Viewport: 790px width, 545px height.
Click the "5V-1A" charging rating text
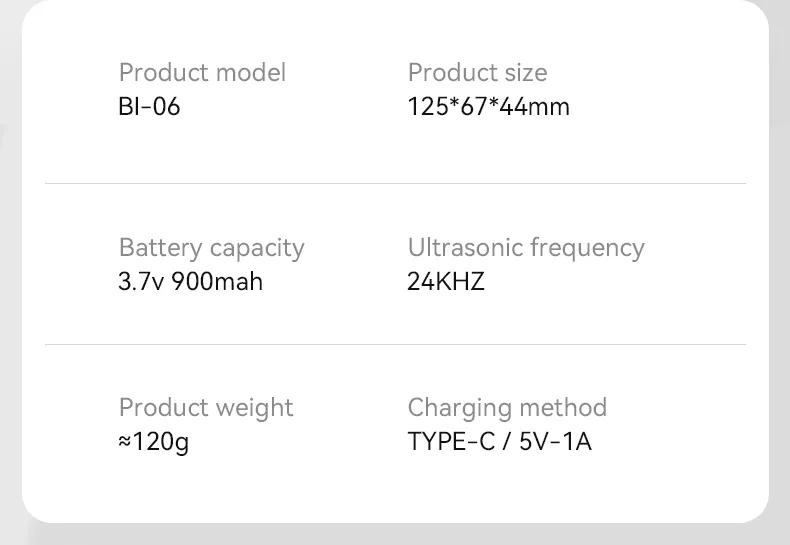555,441
